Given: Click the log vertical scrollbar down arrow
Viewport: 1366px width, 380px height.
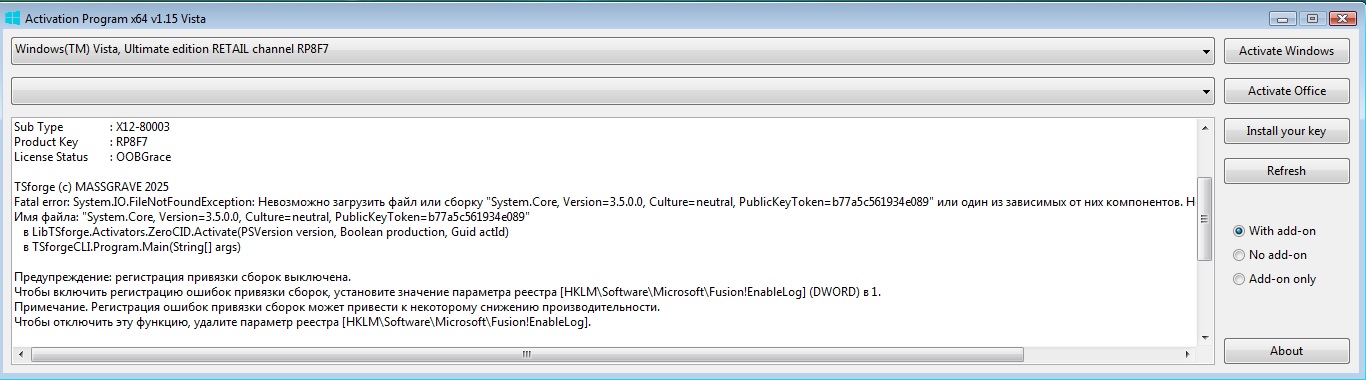Looking at the screenshot, I should (x=1205, y=337).
